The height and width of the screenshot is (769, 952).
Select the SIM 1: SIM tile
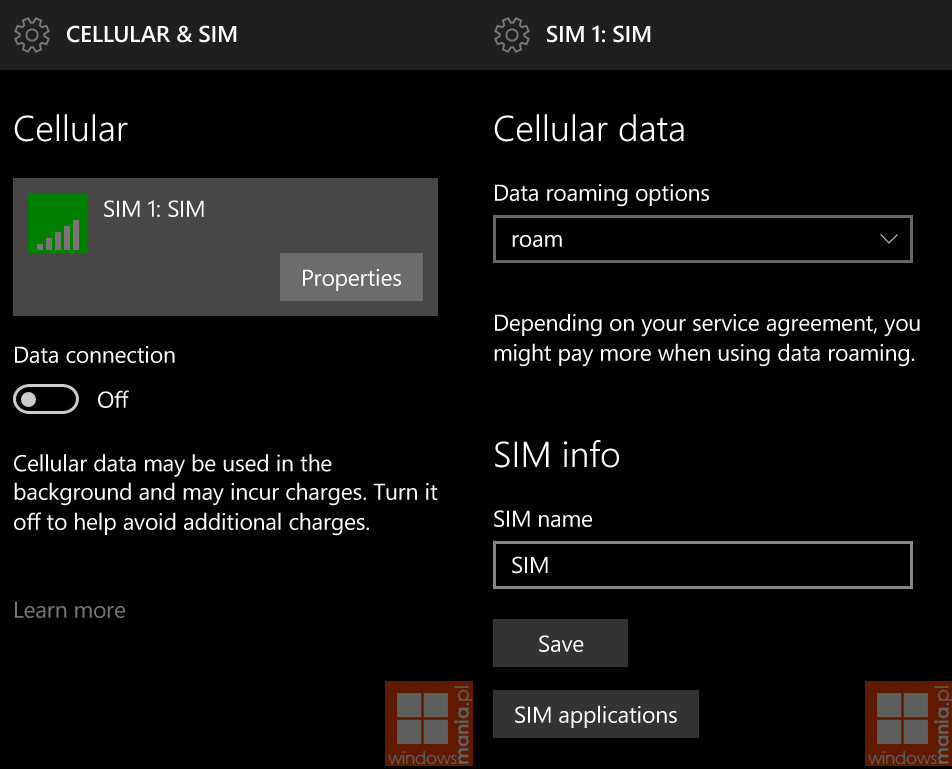pyautogui.click(x=225, y=247)
